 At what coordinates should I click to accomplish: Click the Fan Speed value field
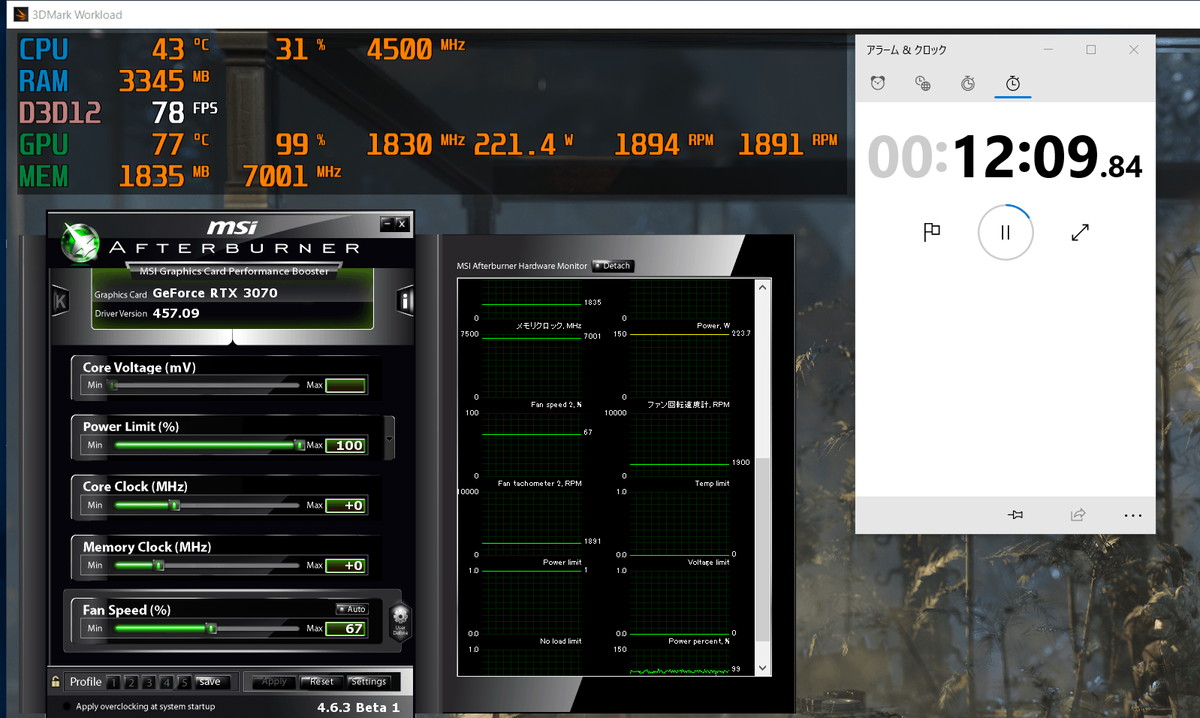click(346, 628)
